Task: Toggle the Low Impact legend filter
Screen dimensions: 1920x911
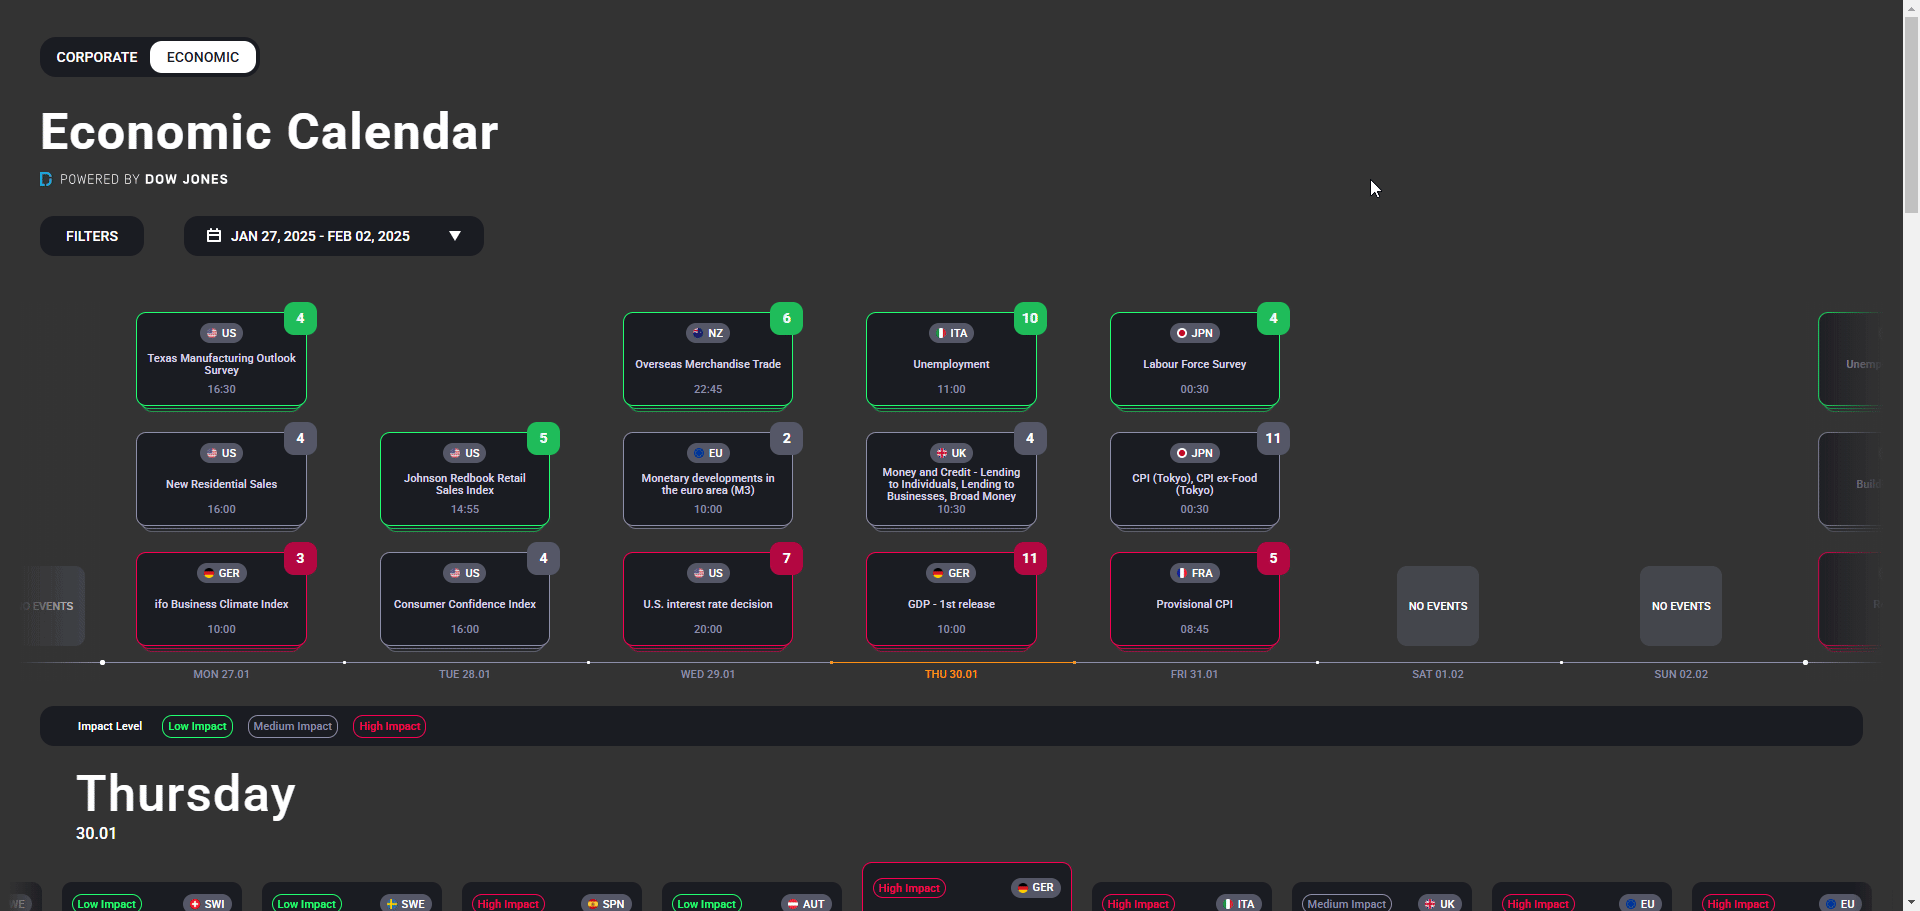Action: 197,726
